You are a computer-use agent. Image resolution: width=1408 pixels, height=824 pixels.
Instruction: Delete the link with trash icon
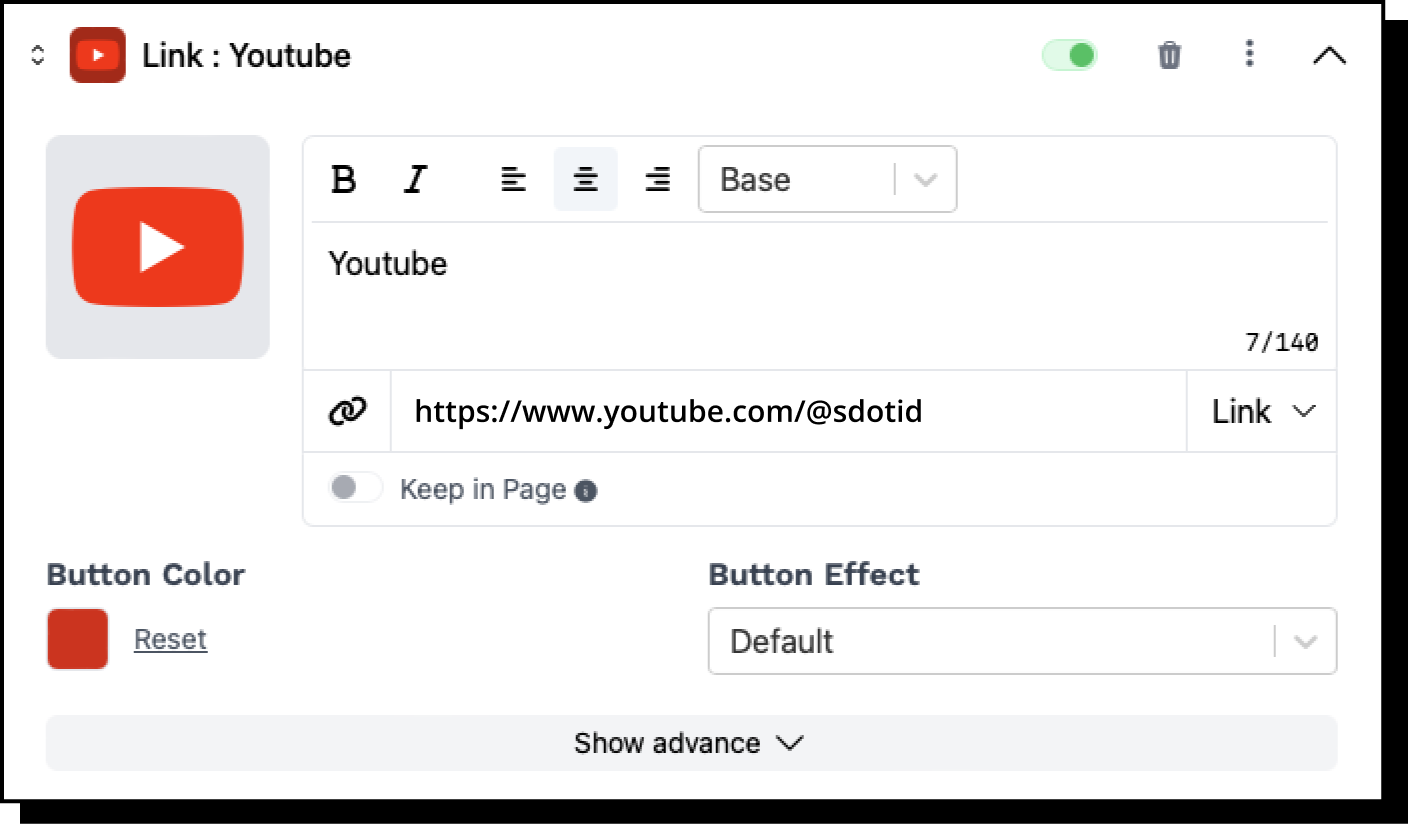pyautogui.click(x=1169, y=55)
